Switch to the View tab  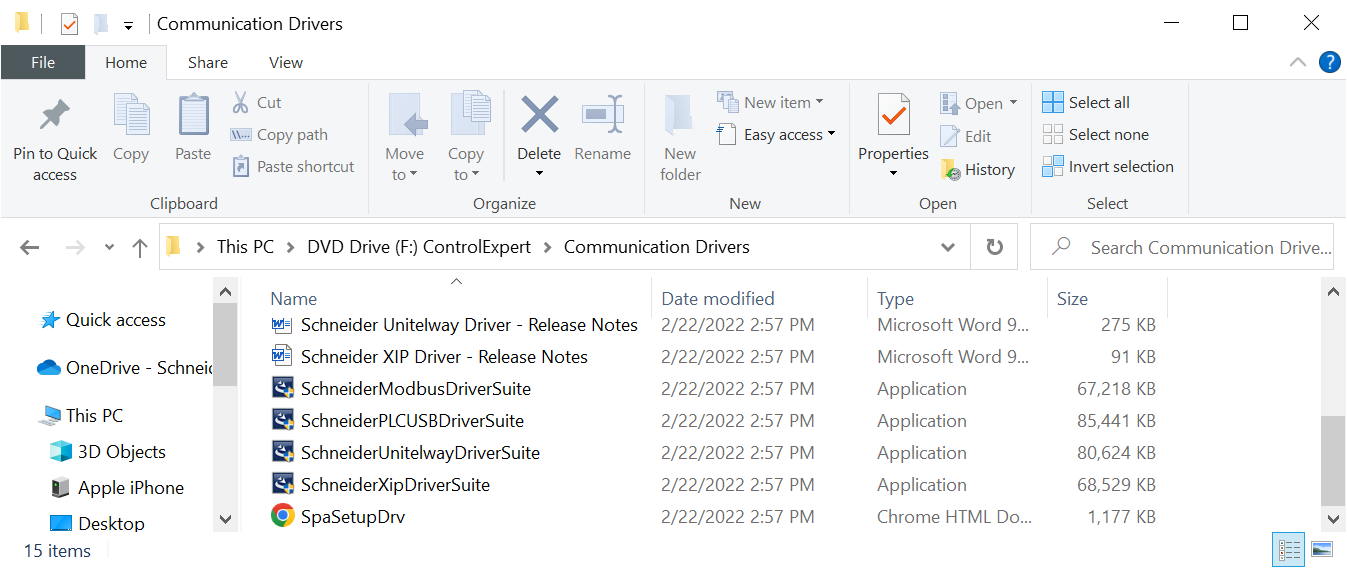tap(286, 62)
